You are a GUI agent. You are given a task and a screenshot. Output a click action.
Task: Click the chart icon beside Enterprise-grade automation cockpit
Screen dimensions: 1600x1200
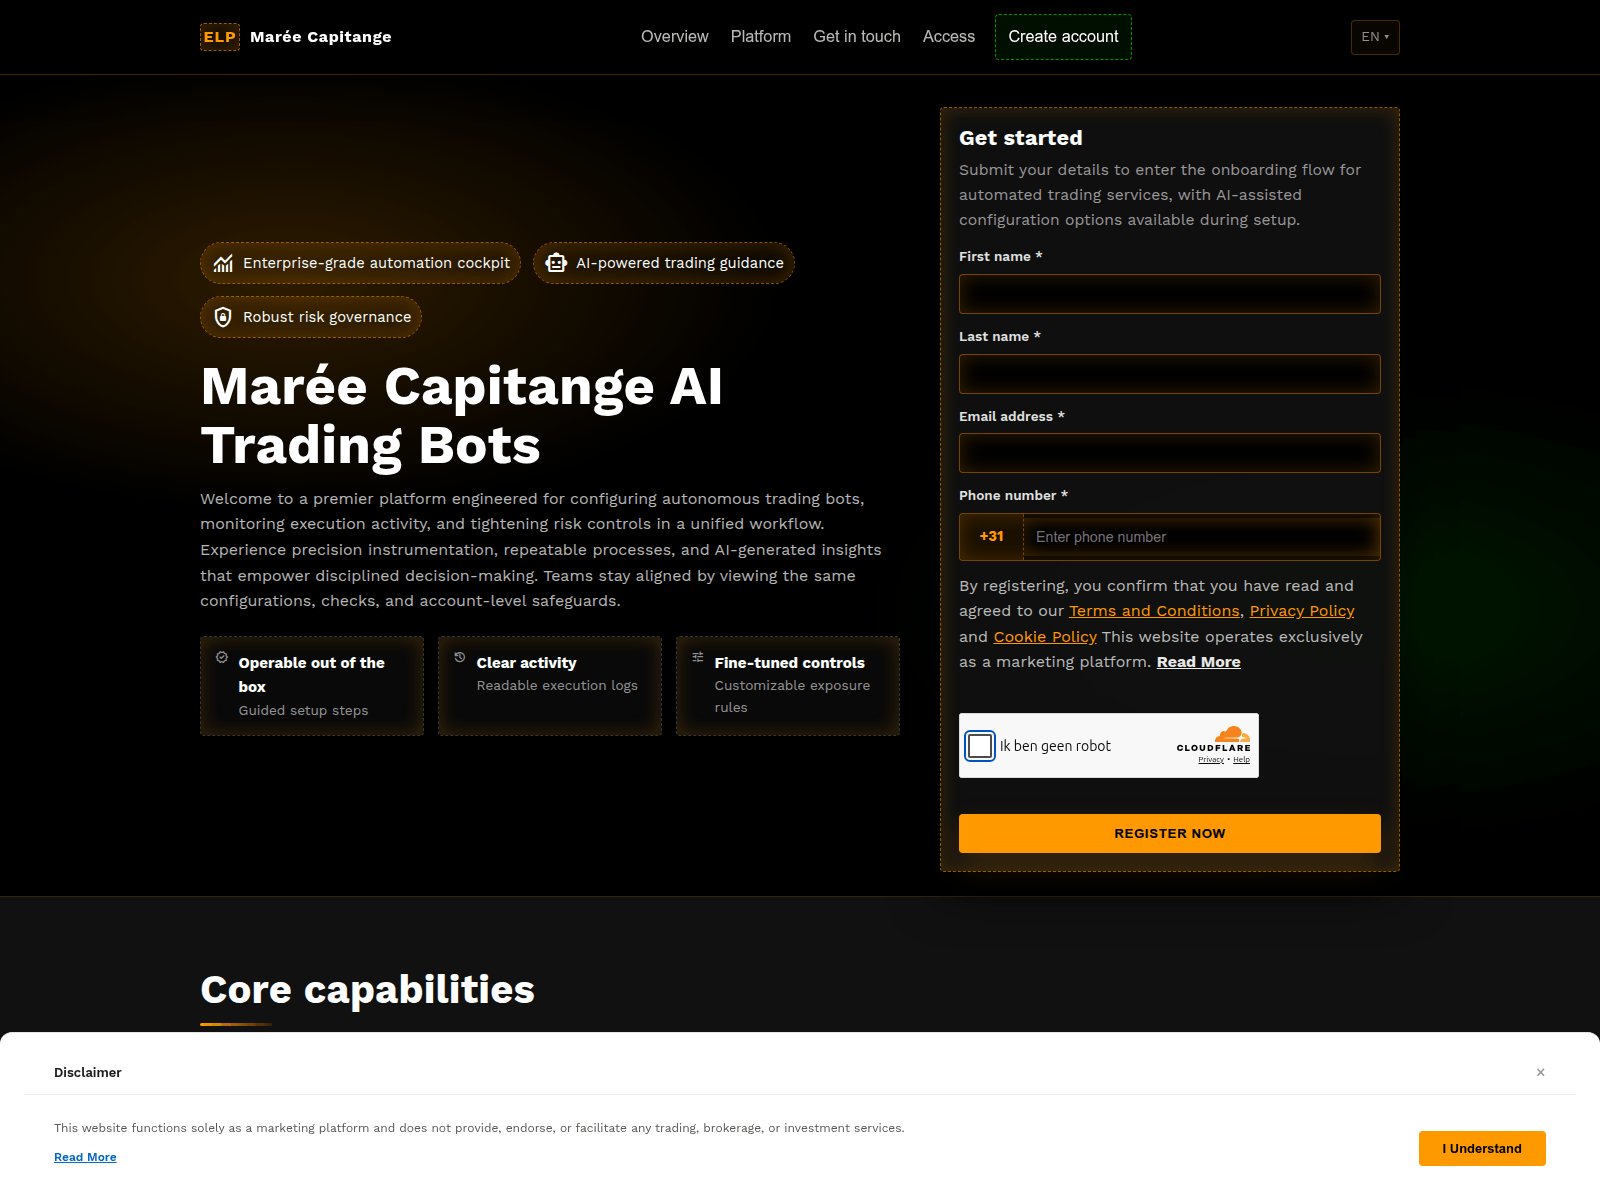(x=223, y=263)
